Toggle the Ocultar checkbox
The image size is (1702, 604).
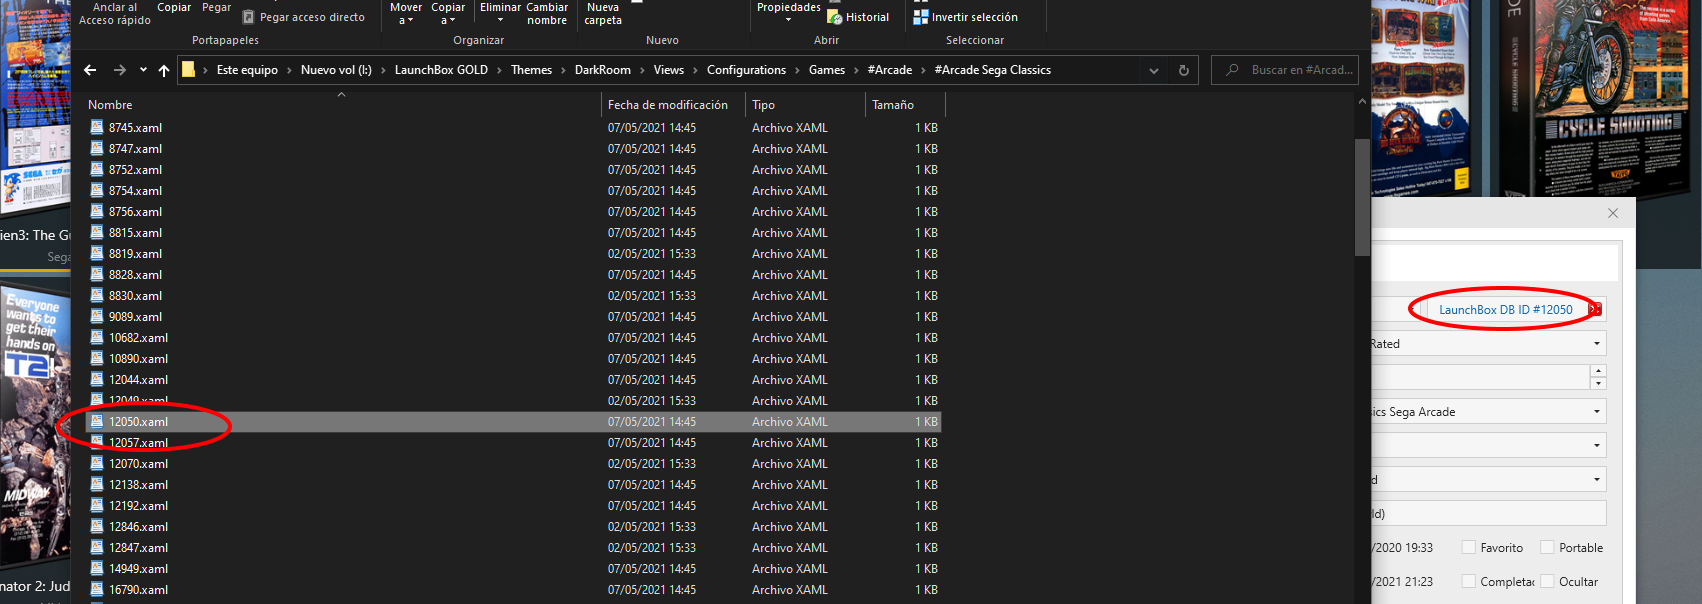tap(1547, 581)
